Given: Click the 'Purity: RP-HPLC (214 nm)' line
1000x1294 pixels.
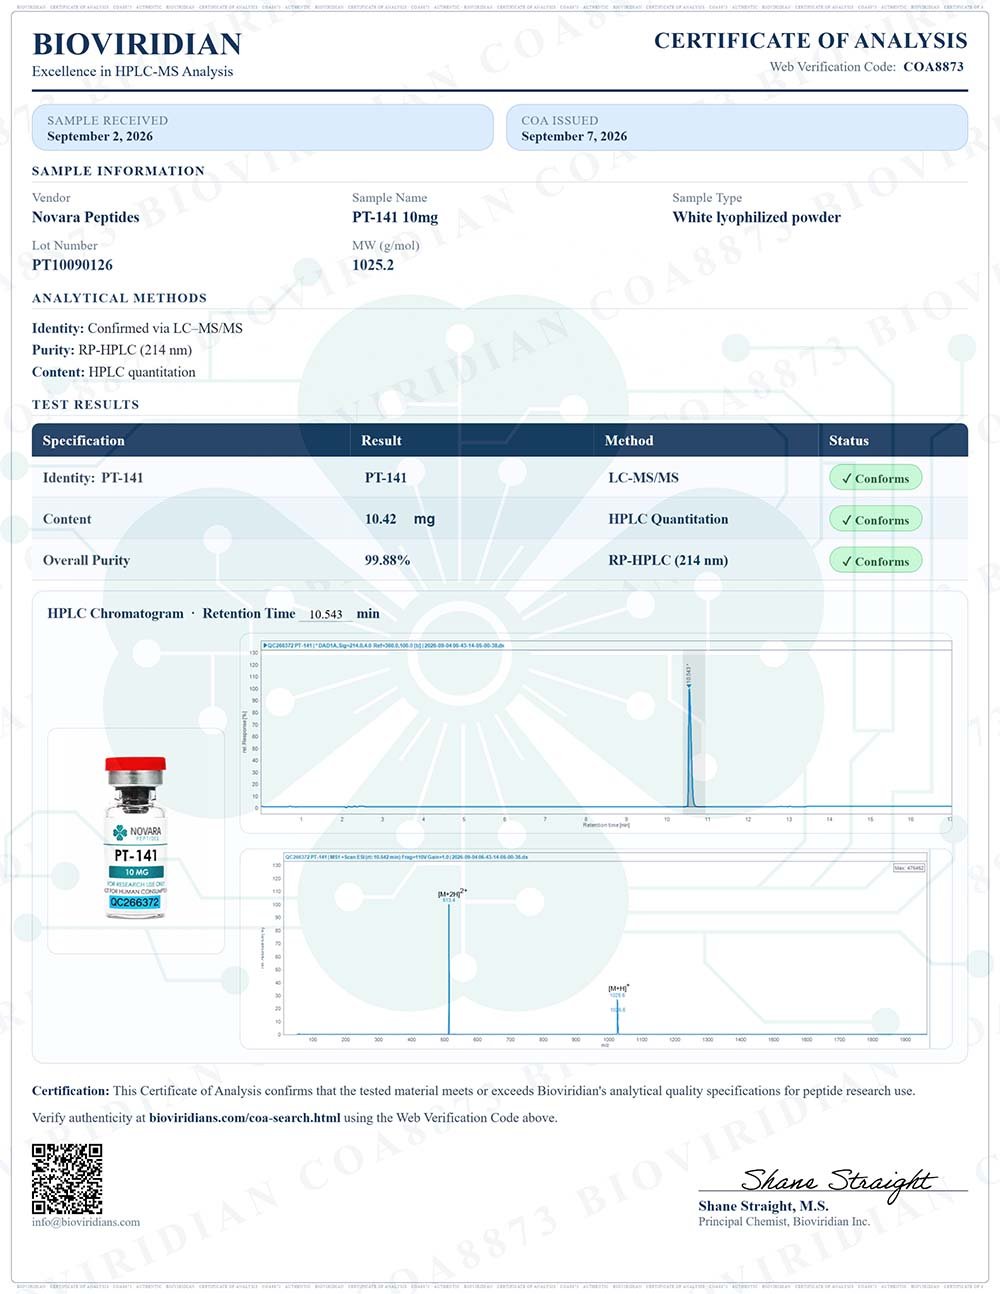Looking at the screenshot, I should pyautogui.click(x=112, y=350).
